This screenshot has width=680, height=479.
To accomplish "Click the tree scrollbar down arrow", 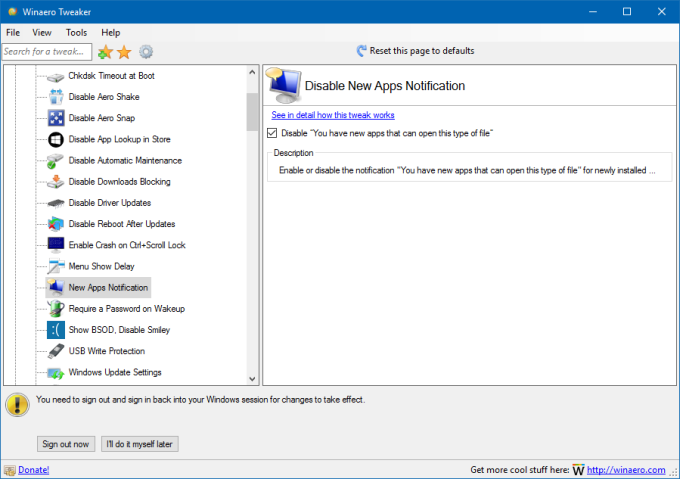I will coord(252,378).
